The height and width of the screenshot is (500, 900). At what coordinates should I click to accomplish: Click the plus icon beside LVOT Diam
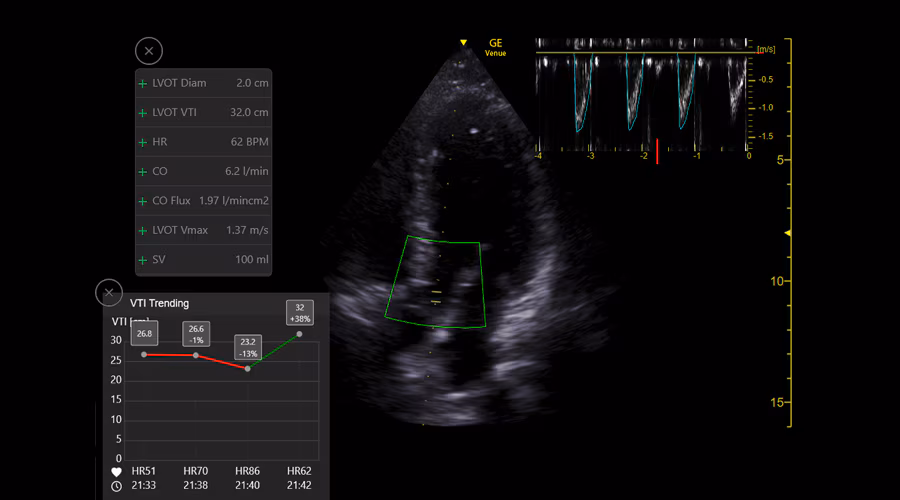(143, 84)
